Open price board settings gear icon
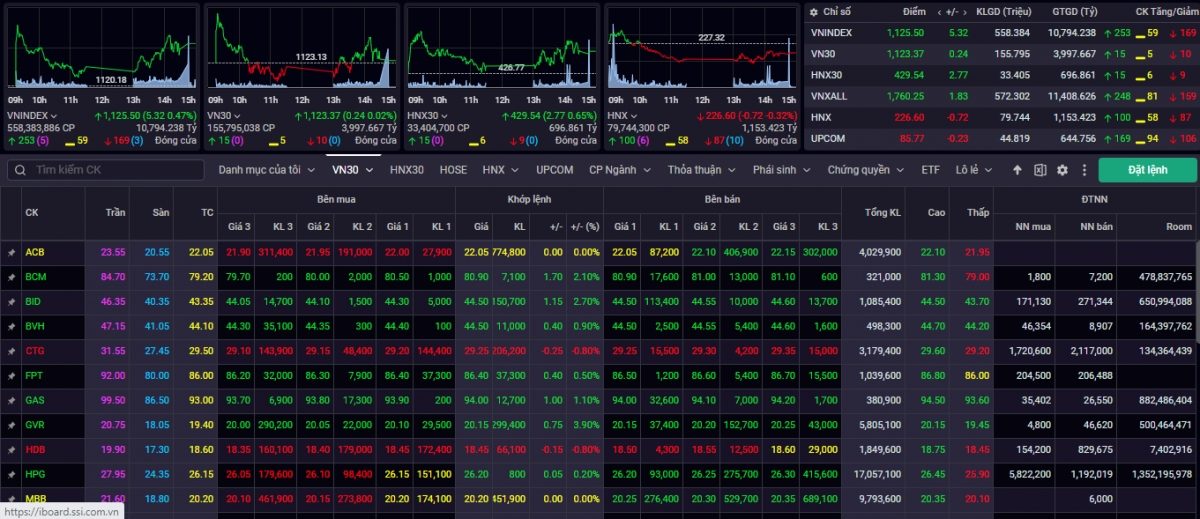The width and height of the screenshot is (1200, 519). (1062, 170)
